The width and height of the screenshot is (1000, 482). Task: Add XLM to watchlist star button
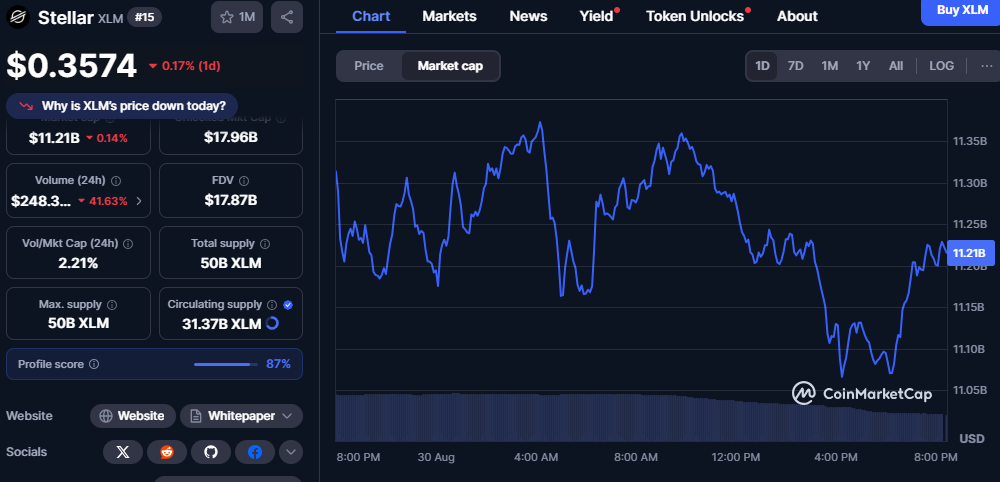(237, 17)
